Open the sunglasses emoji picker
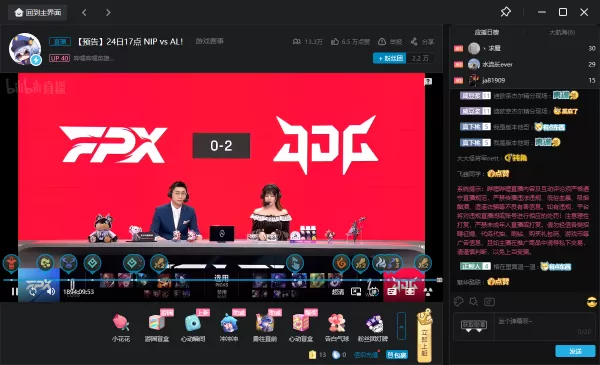This screenshot has width=600, height=365. coord(592,302)
